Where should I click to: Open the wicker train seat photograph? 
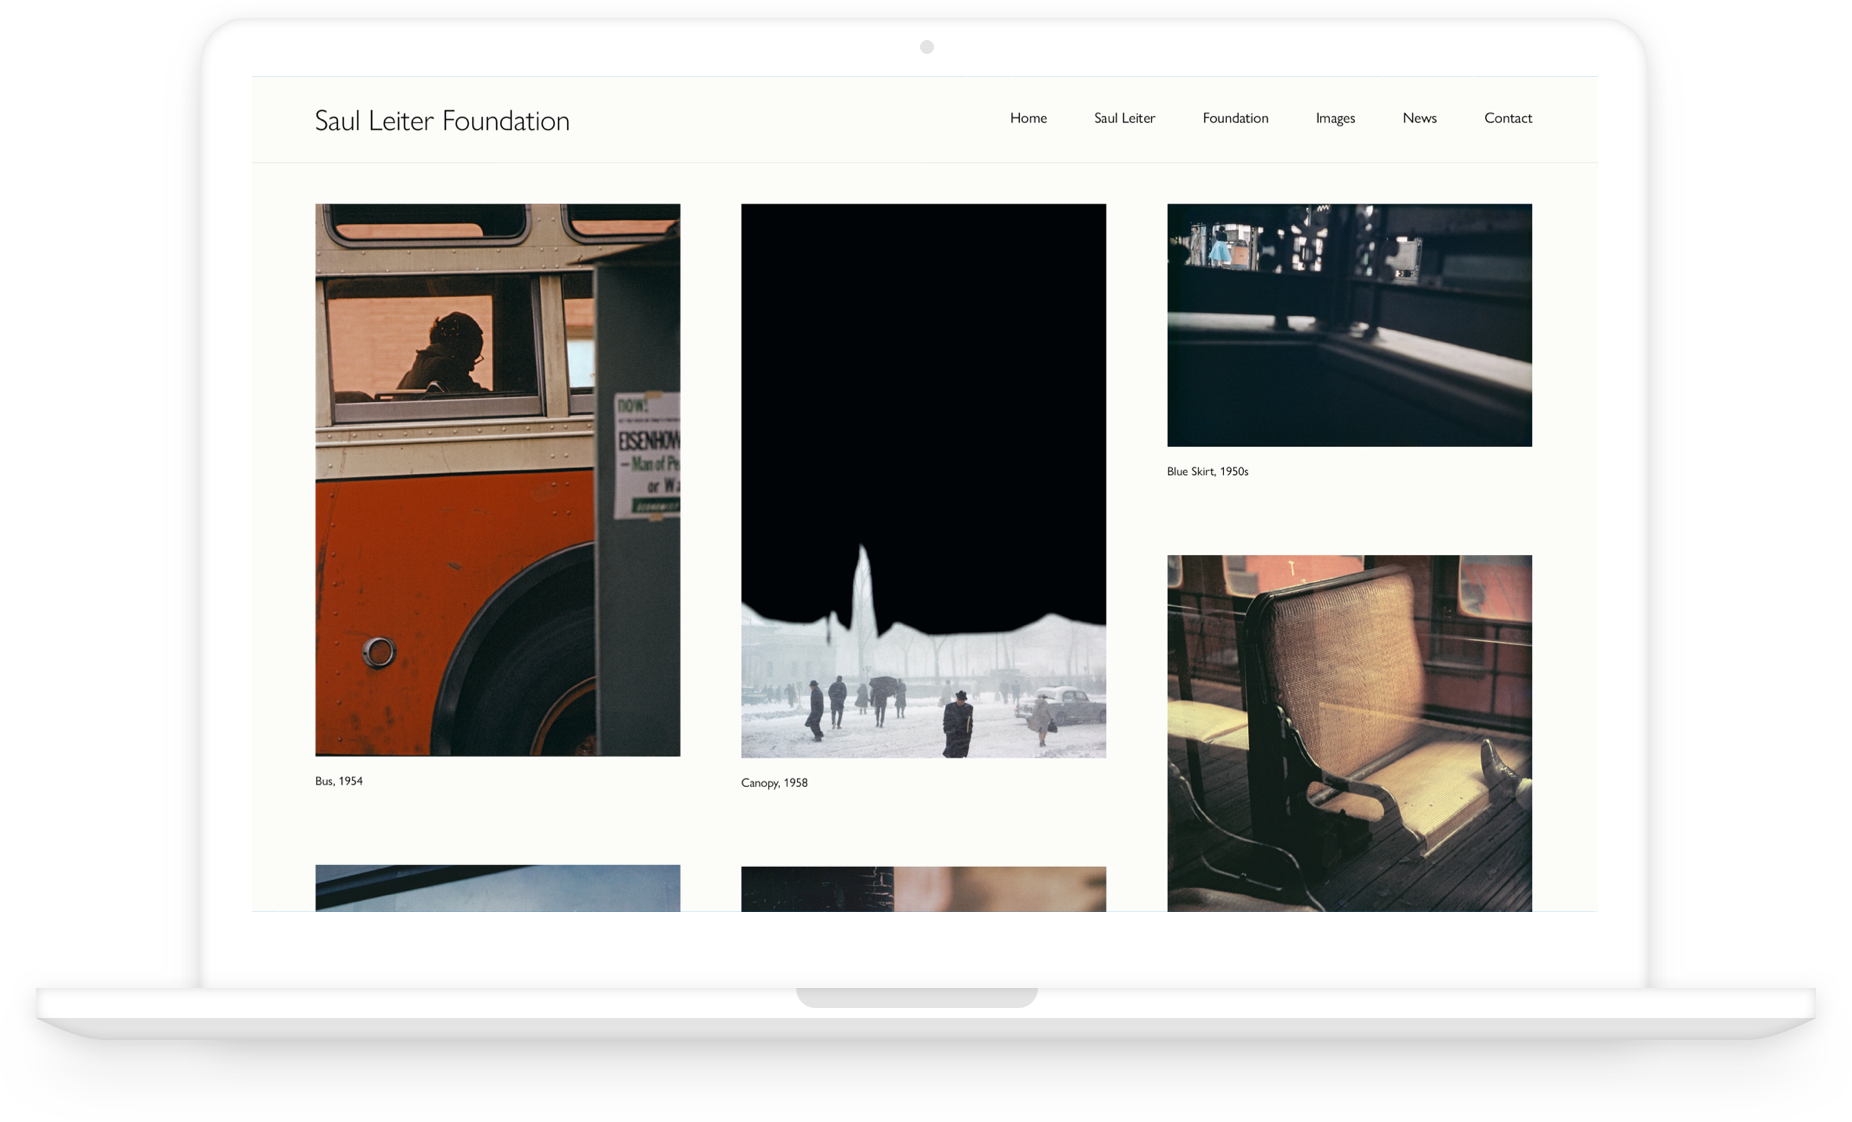(1349, 733)
